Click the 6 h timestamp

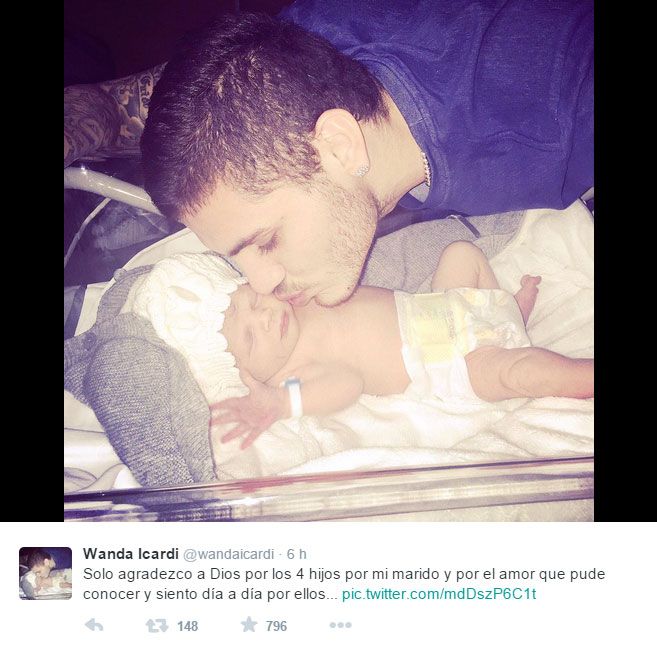coord(297,554)
